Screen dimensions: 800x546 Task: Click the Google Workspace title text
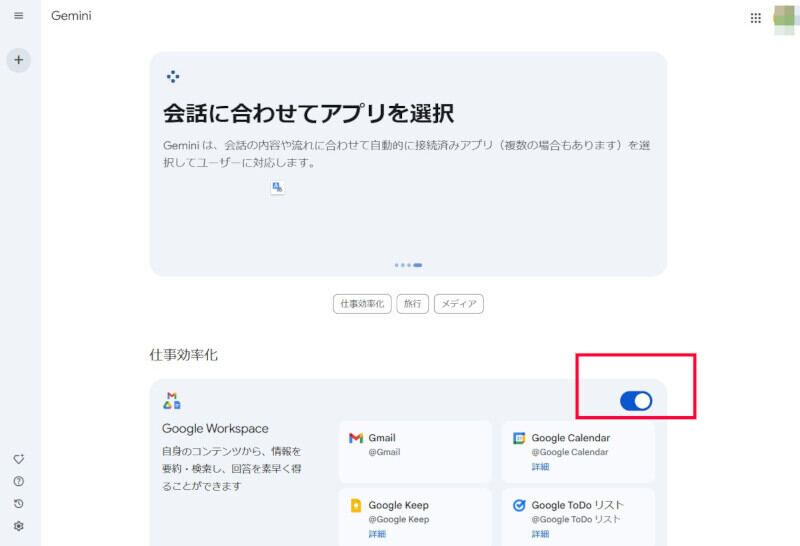point(215,429)
